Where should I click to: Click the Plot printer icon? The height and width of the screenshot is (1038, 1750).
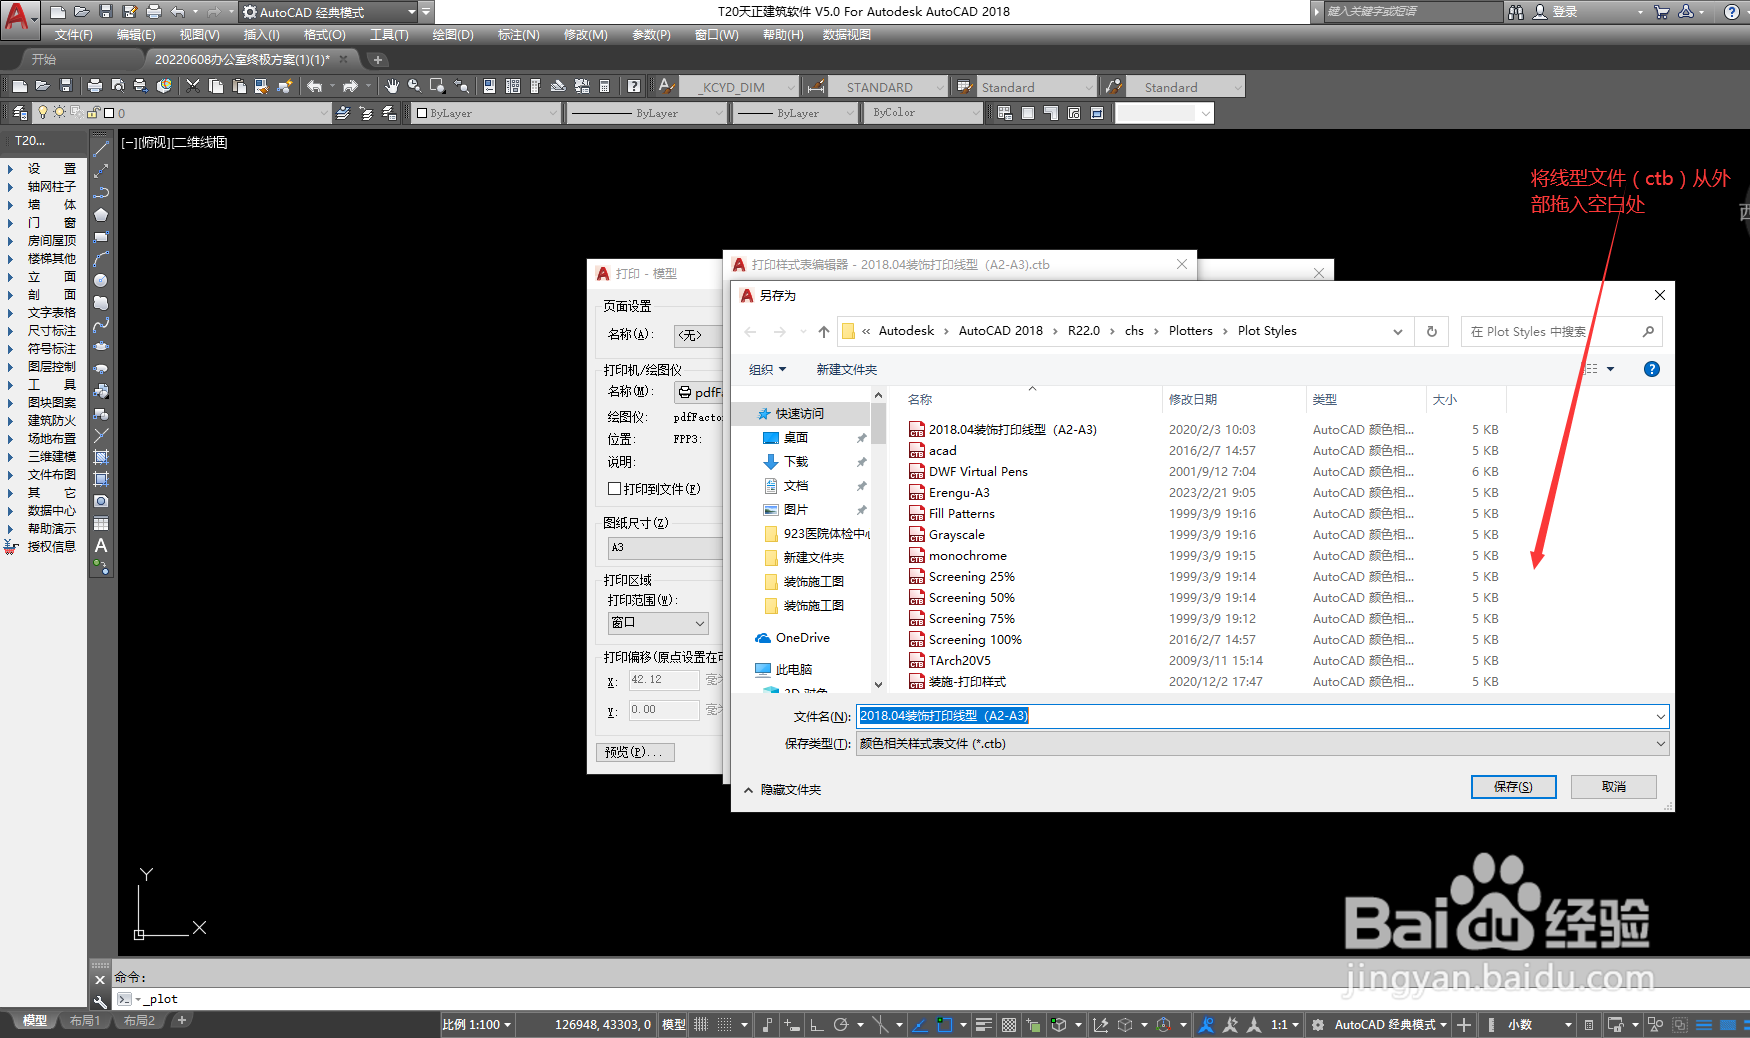pyautogui.click(x=95, y=86)
